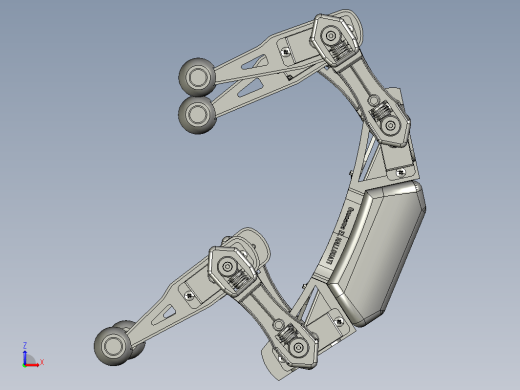
Task: Select the pivot bolt of the upper link's lower end
Action: pyautogui.click(x=390, y=126)
